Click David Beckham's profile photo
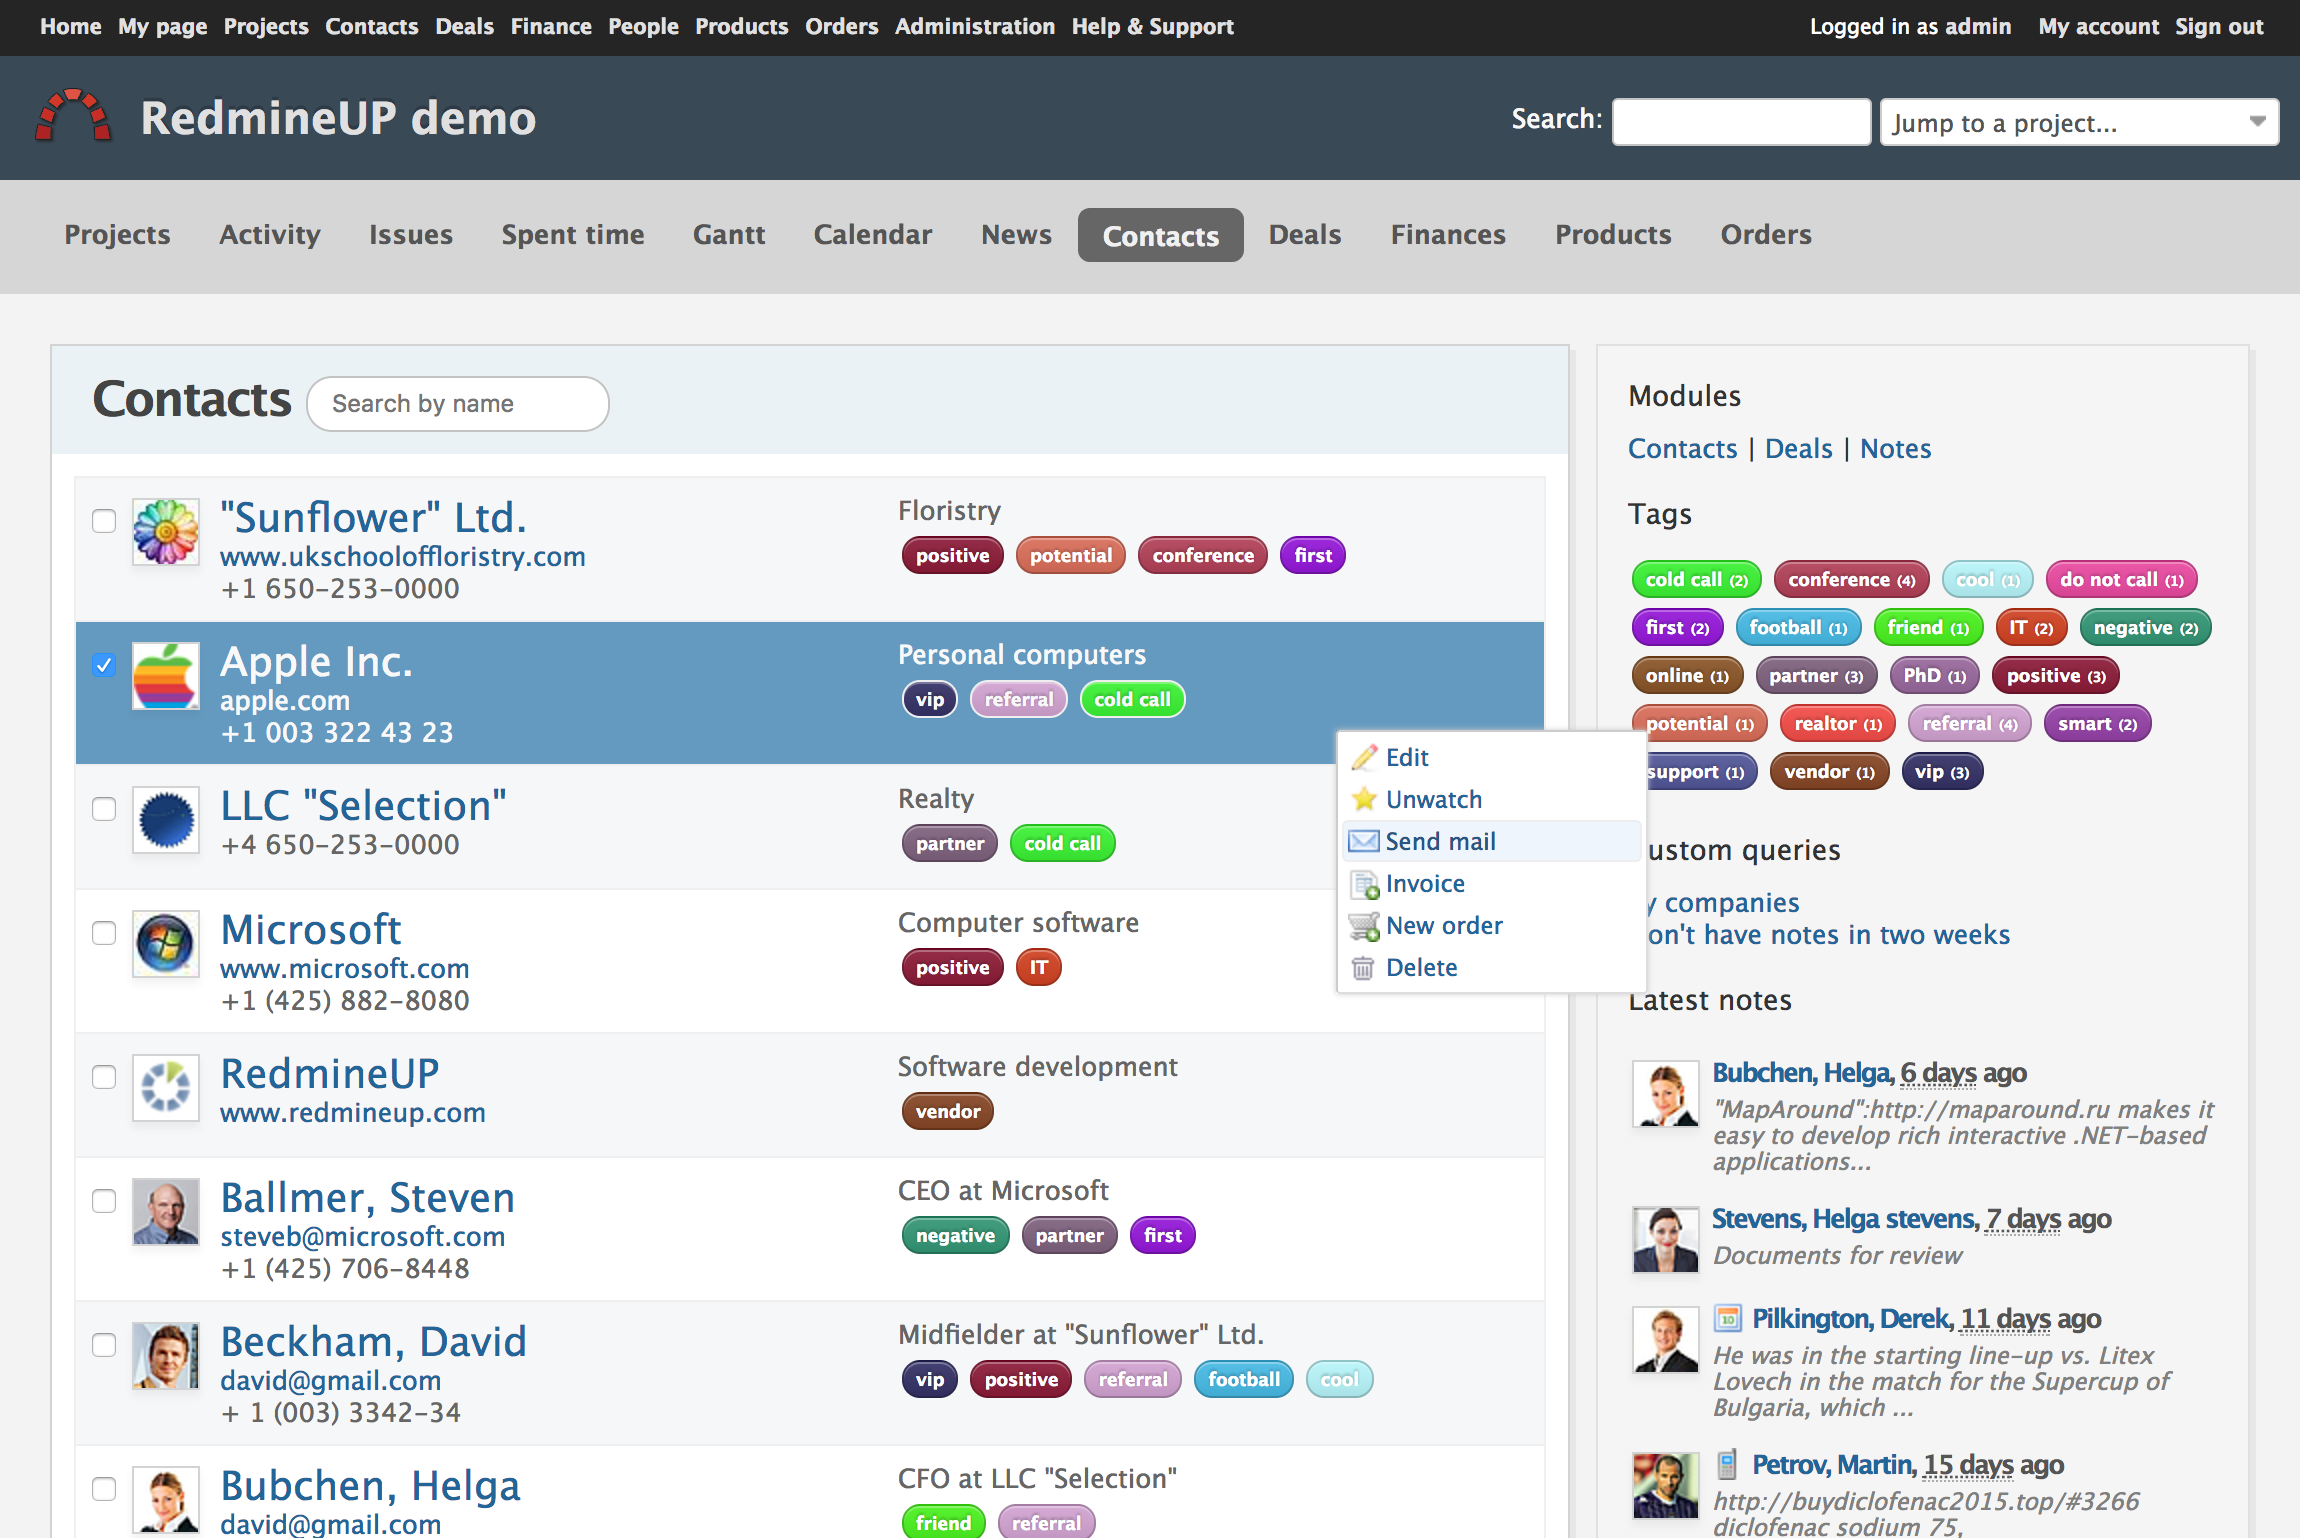This screenshot has height=1538, width=2300. [x=166, y=1357]
